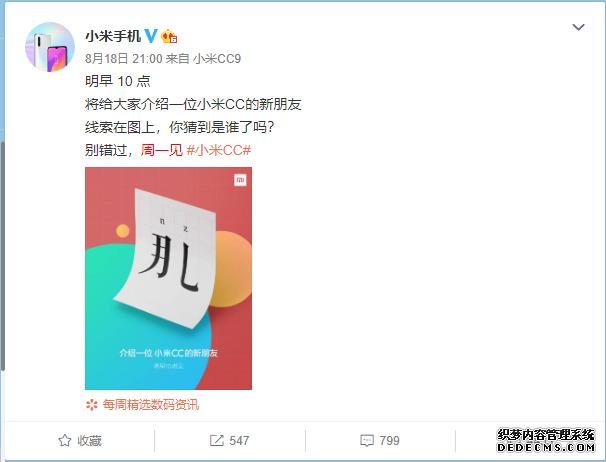
Task: Click the red 周一见 highlighted text
Action: (x=162, y=150)
